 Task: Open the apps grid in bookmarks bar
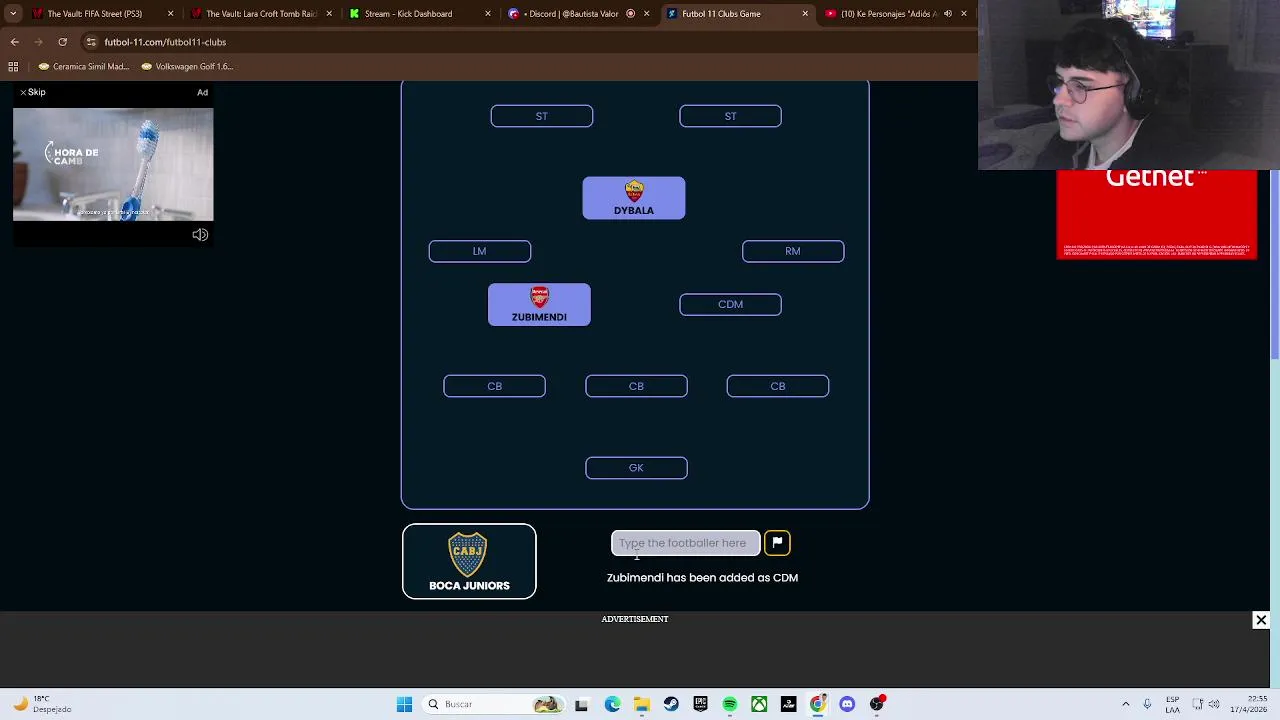click(x=13, y=66)
